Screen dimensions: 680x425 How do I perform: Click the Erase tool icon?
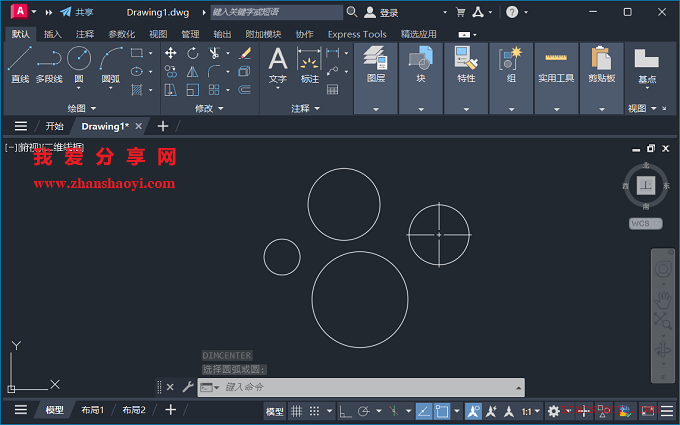245,53
